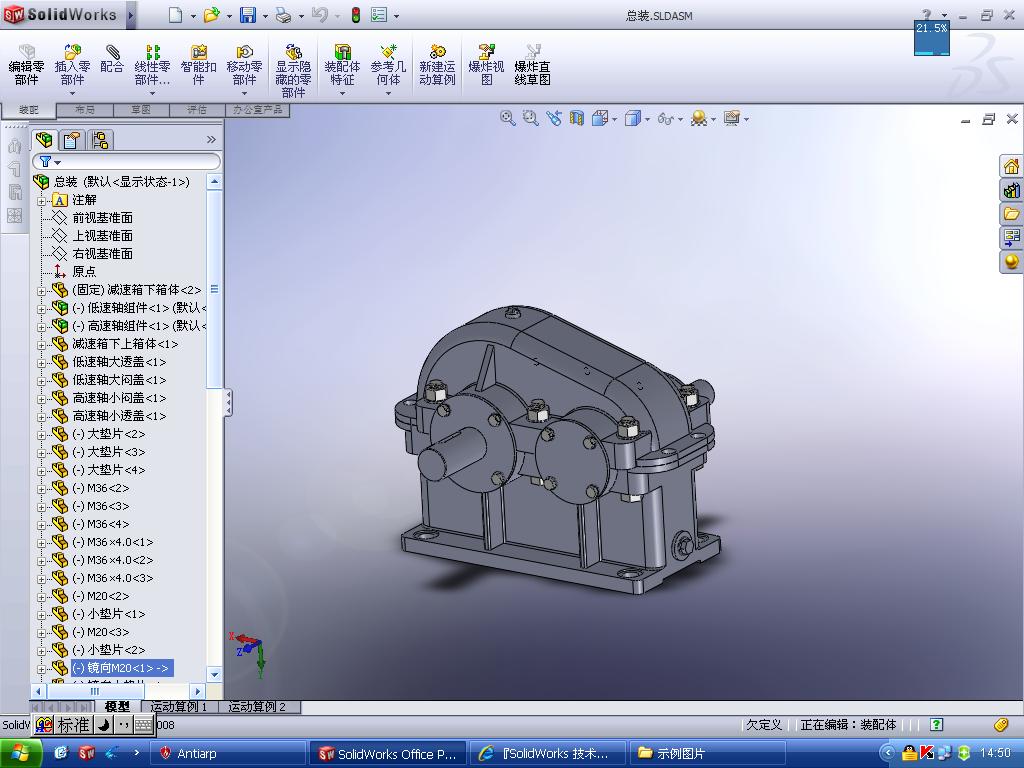Viewport: 1024px width, 768px height.
Task: Expand the 镜向M20<1> tree node
Action: point(42,669)
